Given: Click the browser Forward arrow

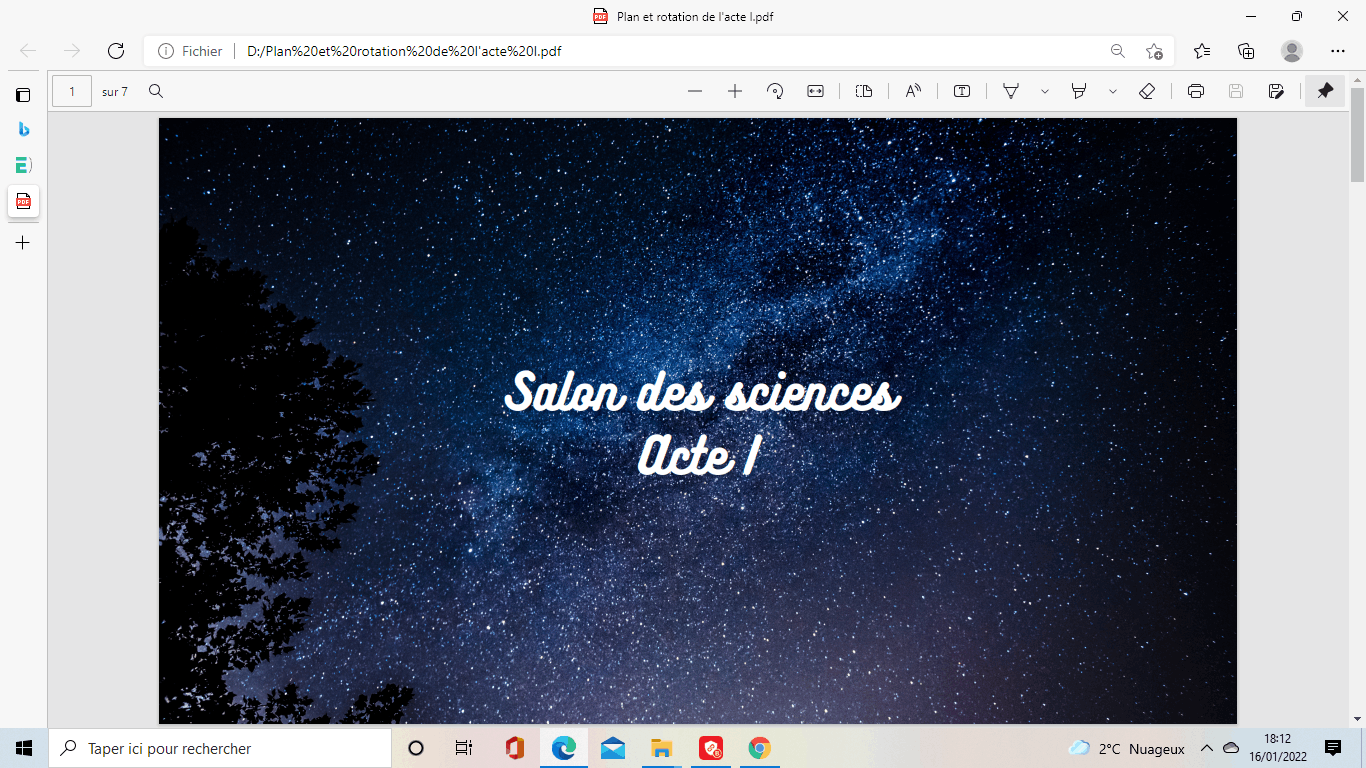Looking at the screenshot, I should click(72, 51).
